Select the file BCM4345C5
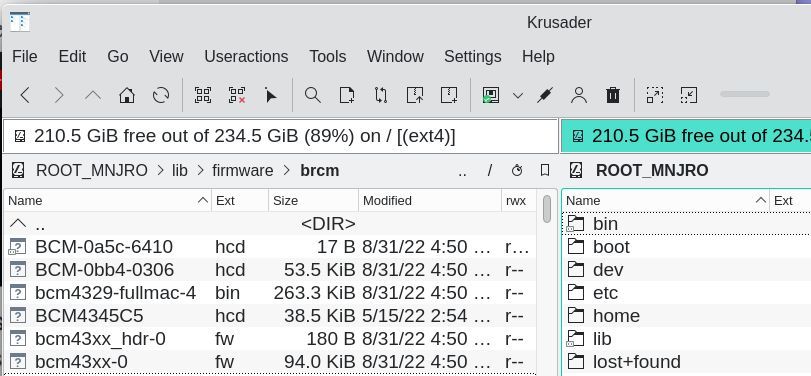 tap(270, 315)
